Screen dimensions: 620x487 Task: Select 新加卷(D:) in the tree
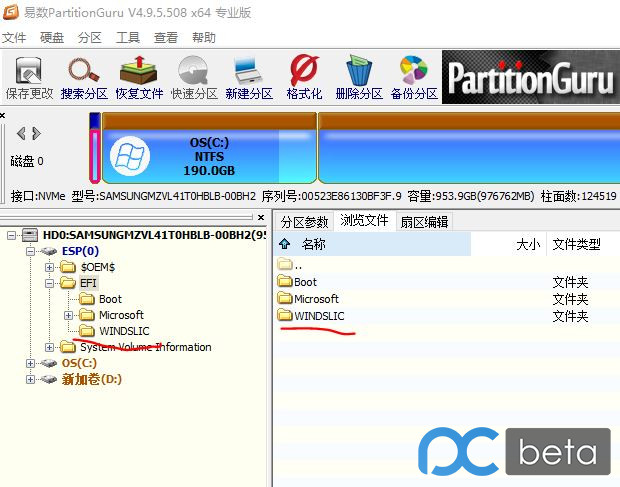91,379
